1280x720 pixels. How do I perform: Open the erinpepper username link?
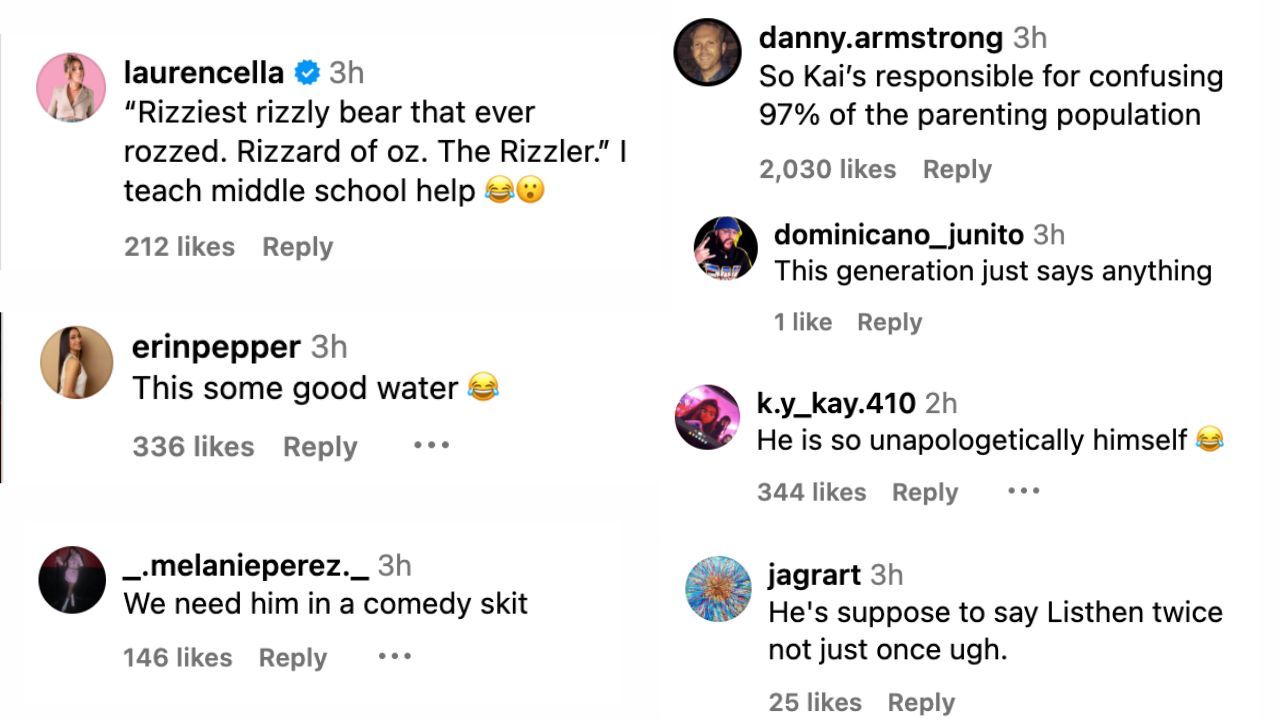(216, 347)
